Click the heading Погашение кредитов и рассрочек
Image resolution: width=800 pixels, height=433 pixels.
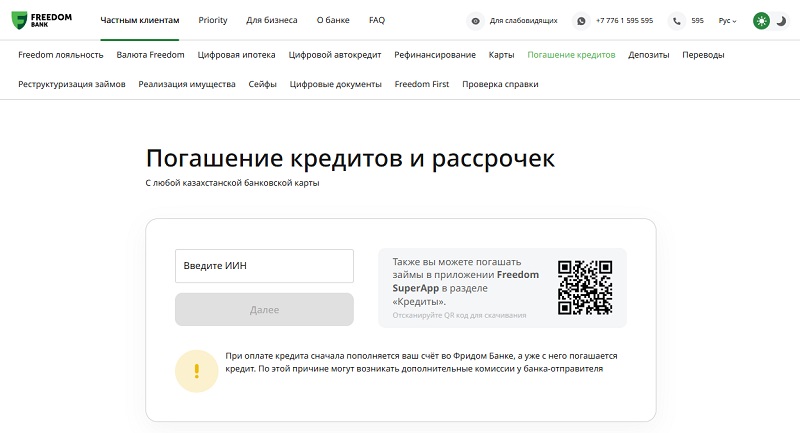350,159
